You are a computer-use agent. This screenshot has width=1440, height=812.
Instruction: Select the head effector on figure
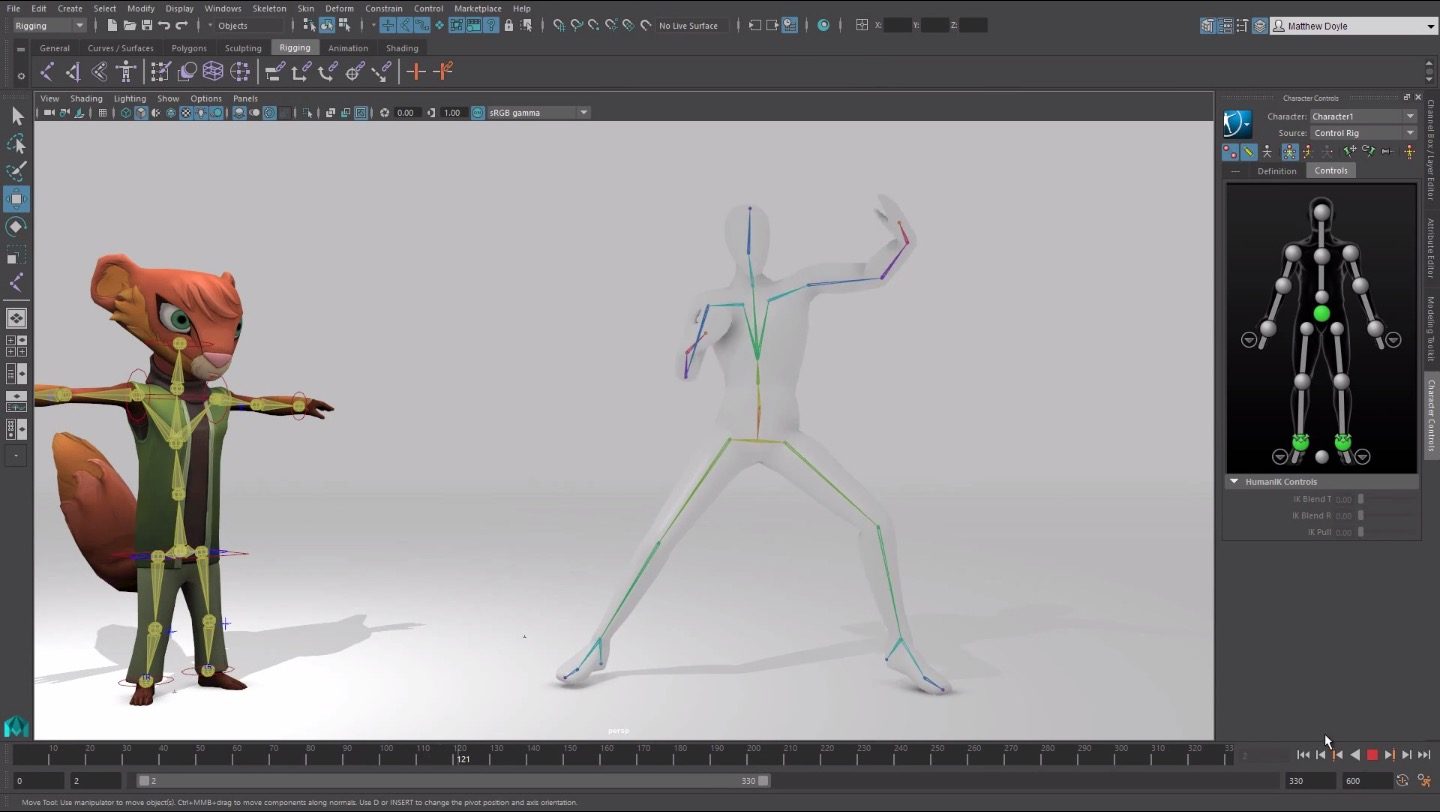(1321, 212)
